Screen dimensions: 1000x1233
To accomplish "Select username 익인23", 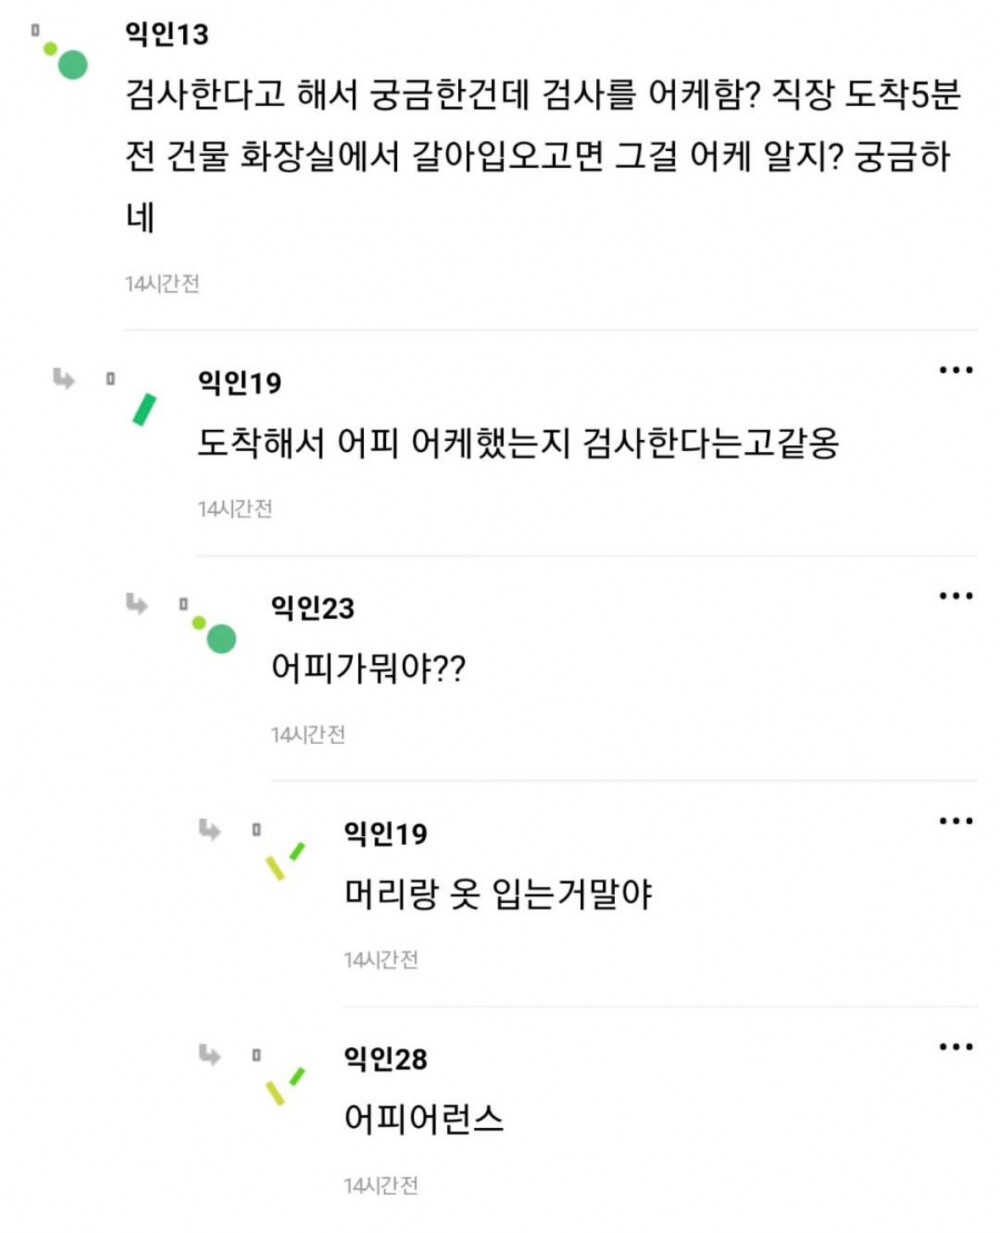I will 313,608.
